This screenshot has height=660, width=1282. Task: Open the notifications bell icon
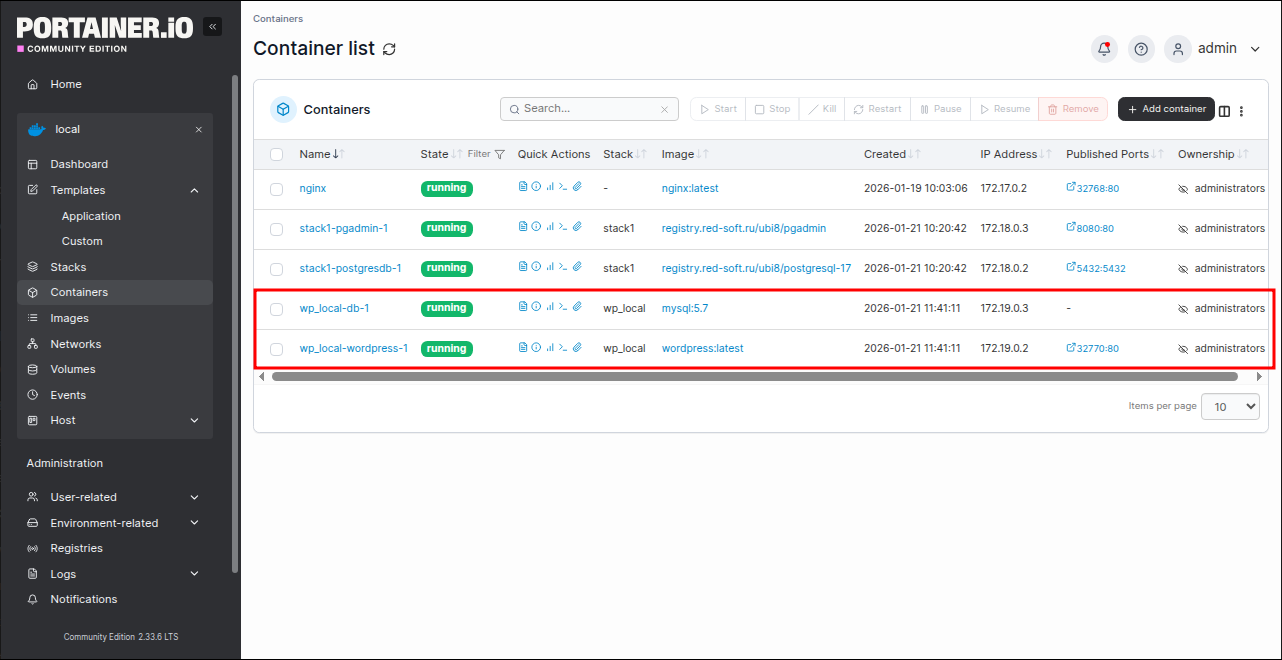(x=1104, y=49)
